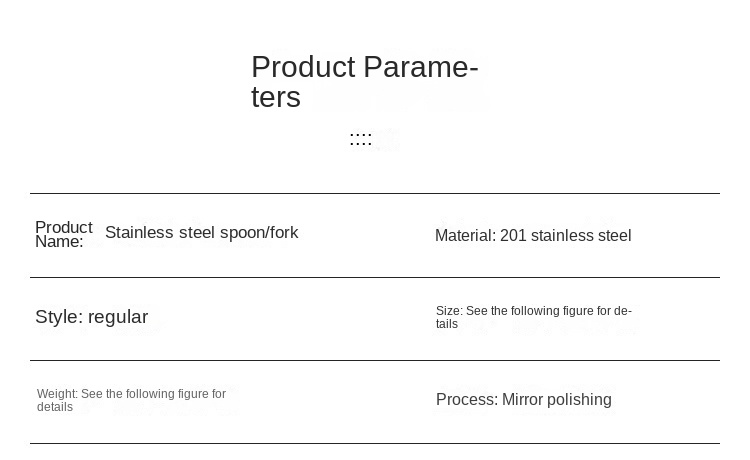750x460 pixels.
Task: Click the divider line below the Product Name row
Action: pyautogui.click(x=375, y=277)
